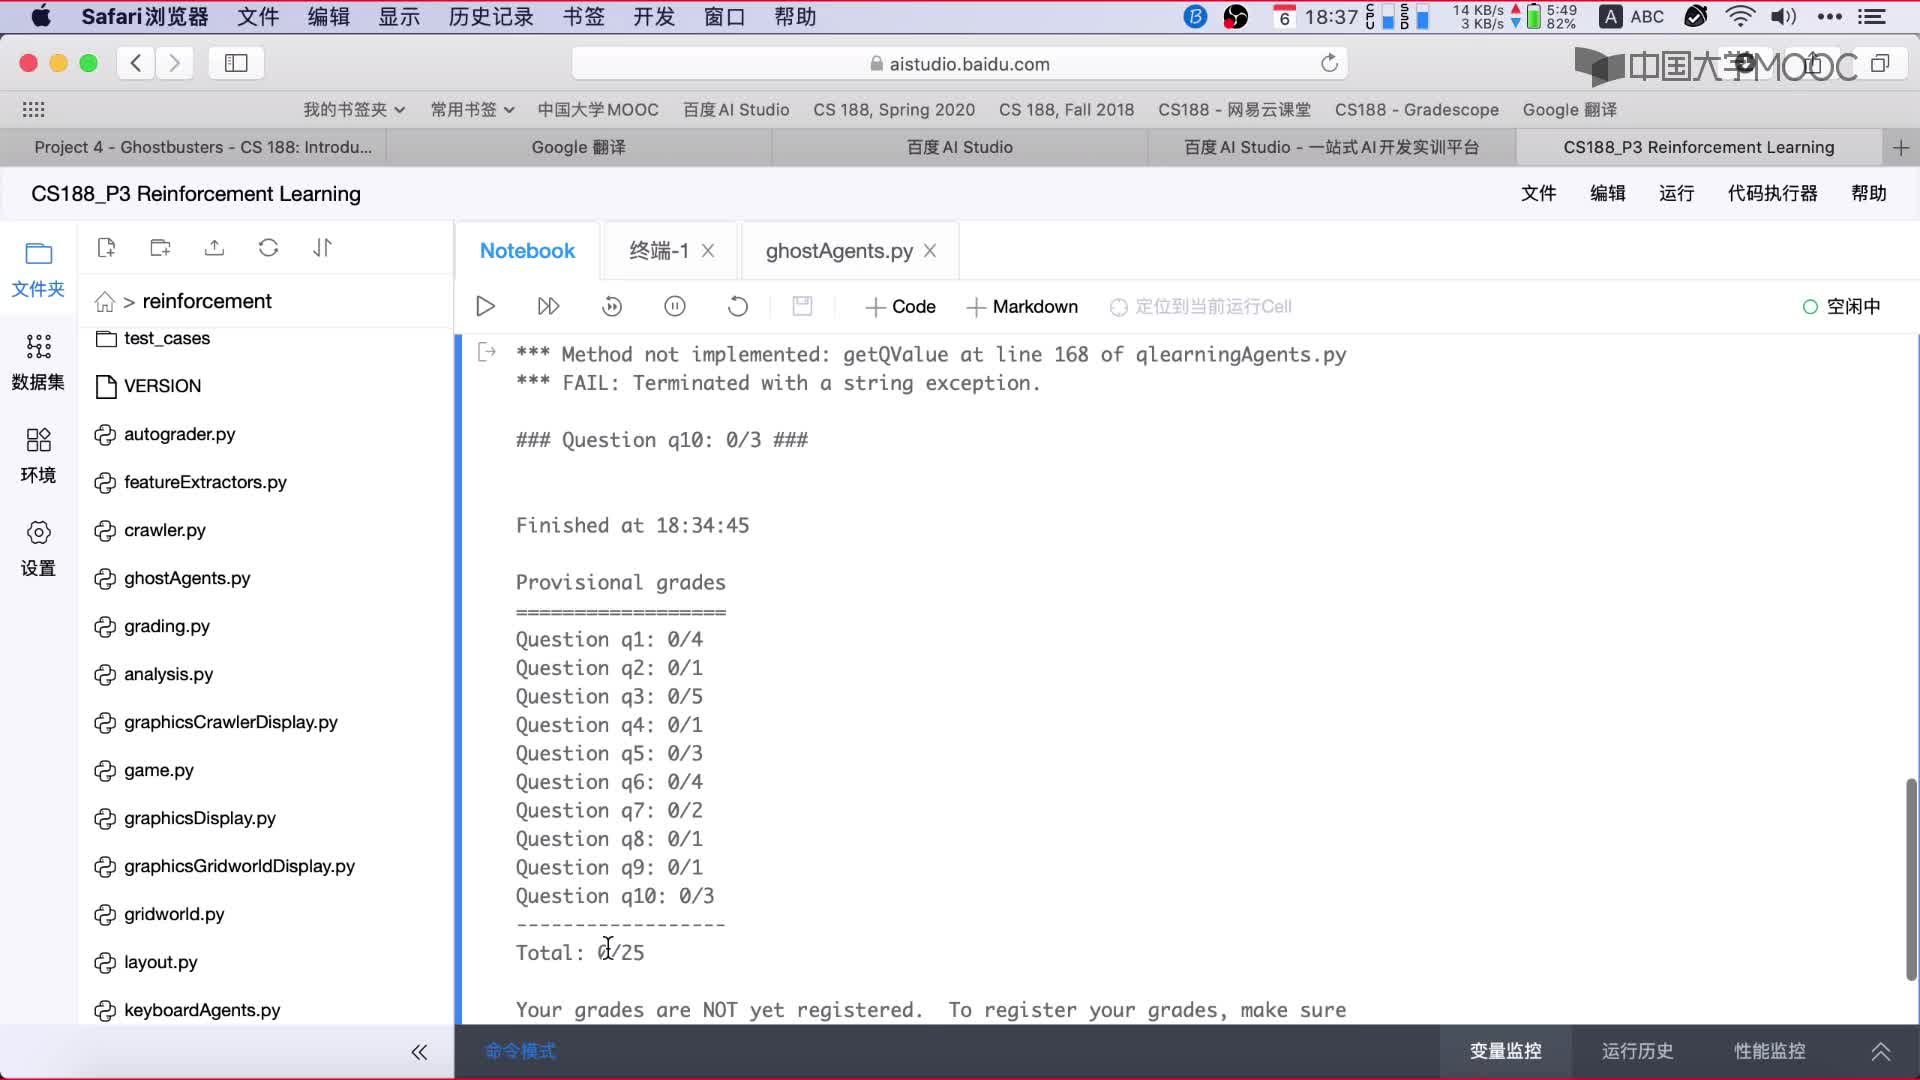Open the 环境 sidebar panel
The image size is (1920, 1080).
click(38, 455)
